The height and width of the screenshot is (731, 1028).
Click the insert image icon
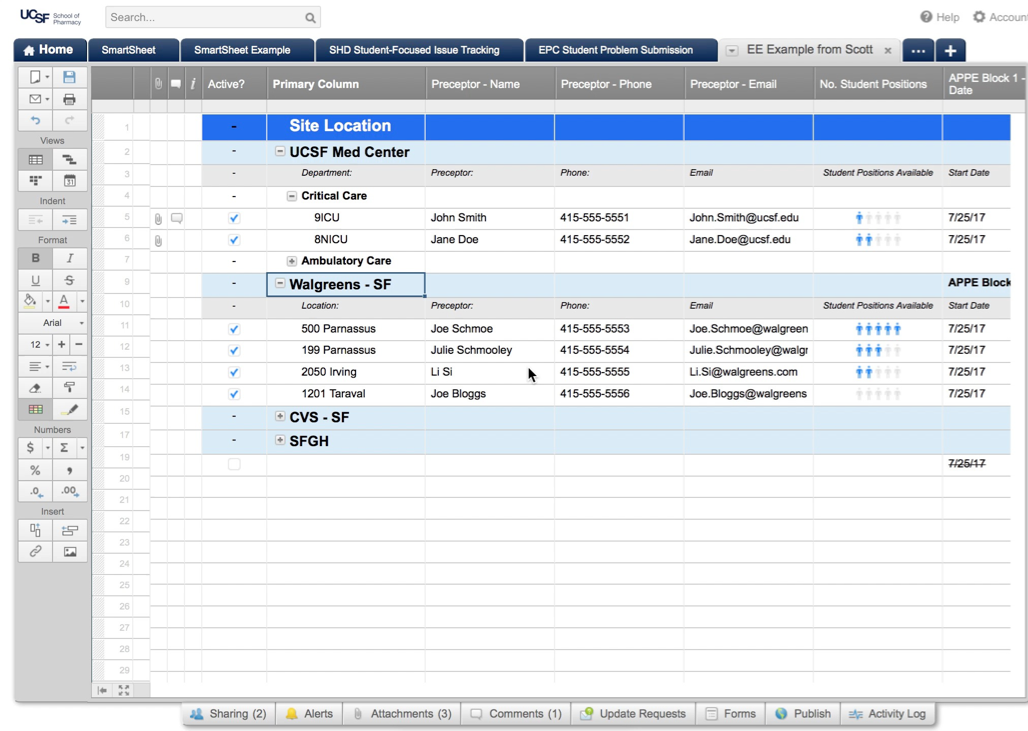pyautogui.click(x=69, y=552)
